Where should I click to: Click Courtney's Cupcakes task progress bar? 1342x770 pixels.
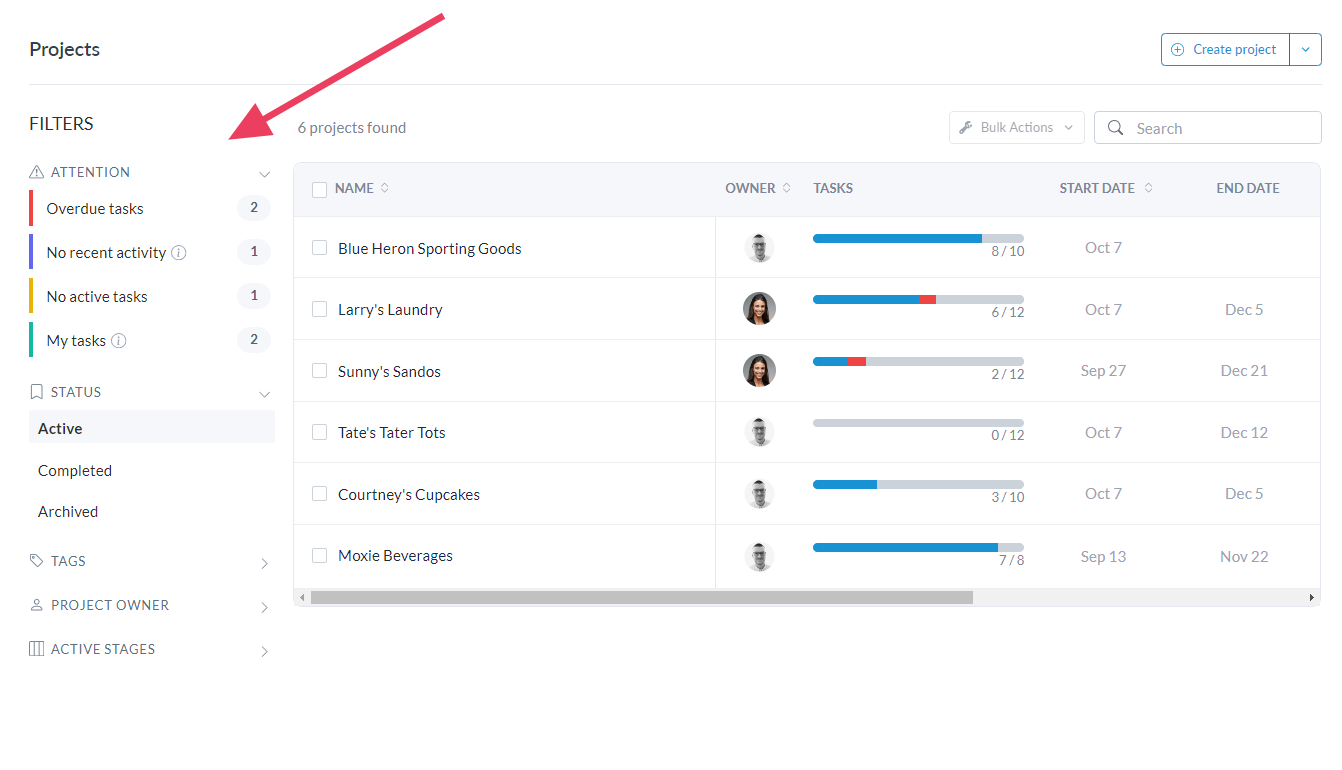coord(918,484)
